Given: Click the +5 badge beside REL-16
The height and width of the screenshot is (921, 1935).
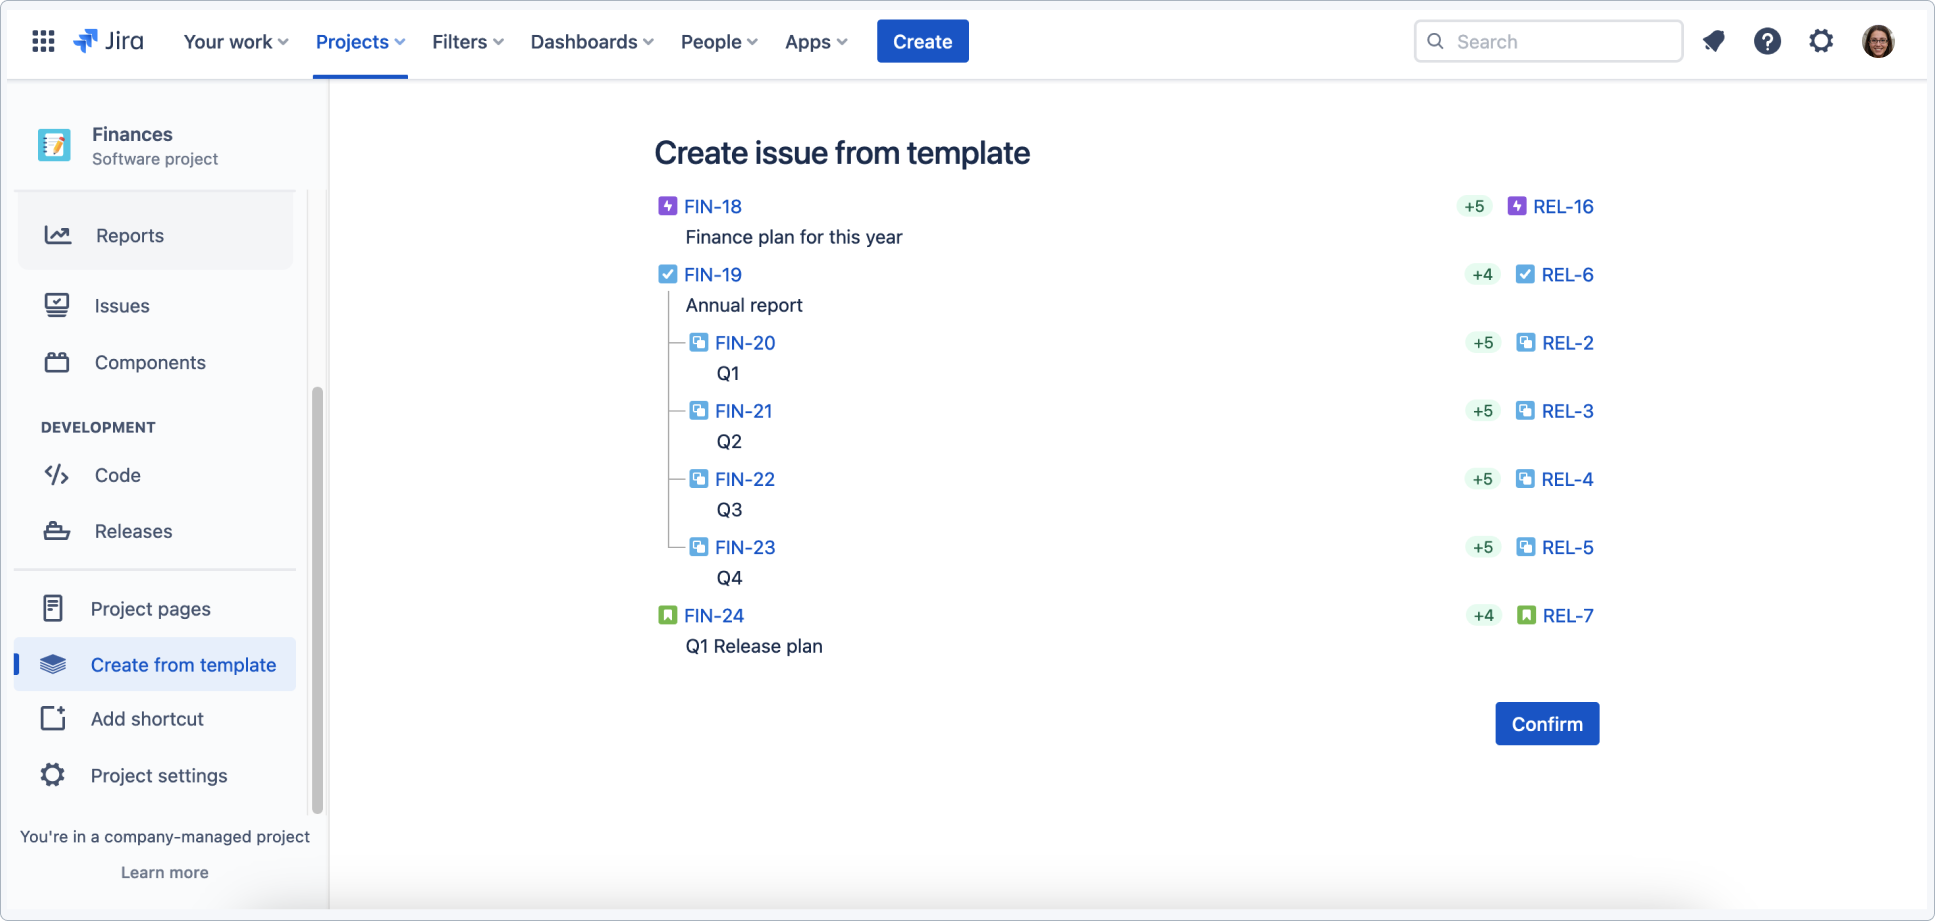Looking at the screenshot, I should [x=1474, y=206].
